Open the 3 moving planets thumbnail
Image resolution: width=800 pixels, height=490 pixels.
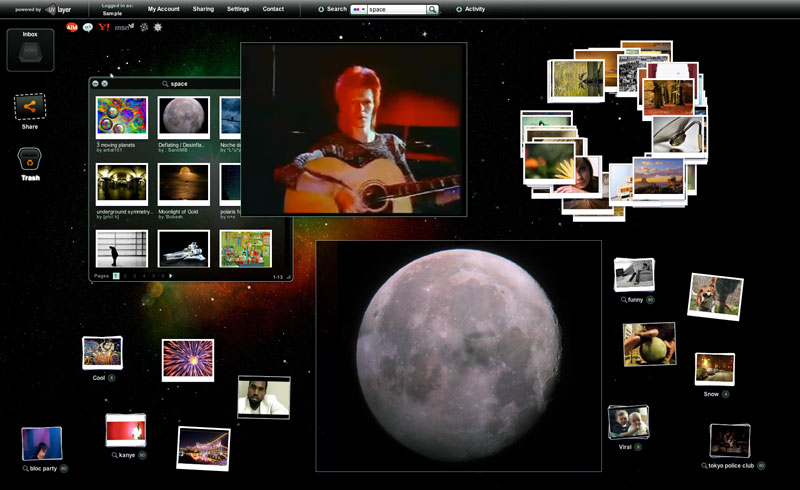point(122,117)
